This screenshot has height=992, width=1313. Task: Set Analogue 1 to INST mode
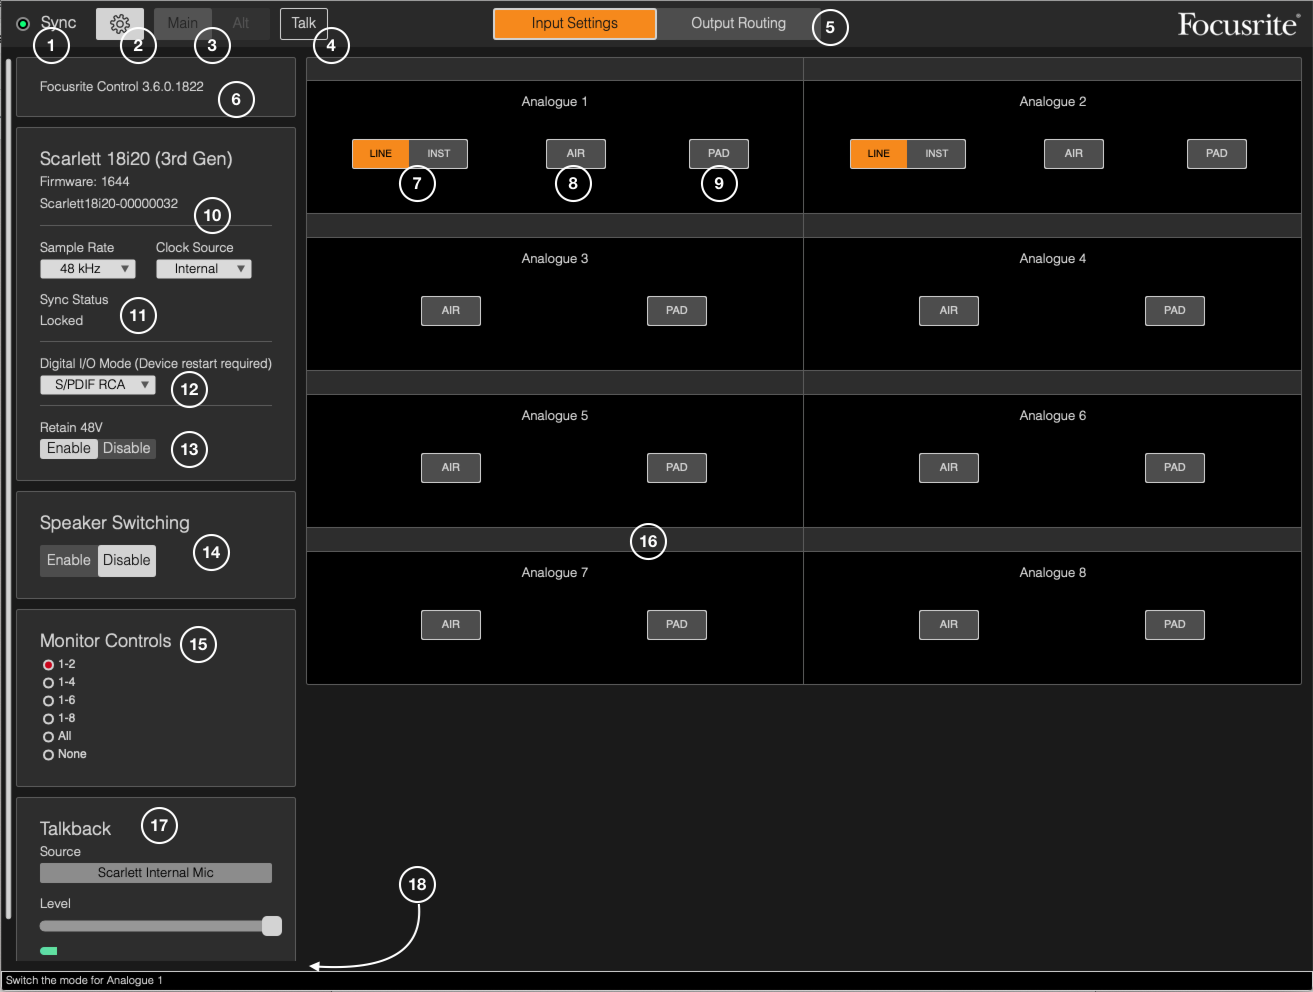[x=438, y=154]
